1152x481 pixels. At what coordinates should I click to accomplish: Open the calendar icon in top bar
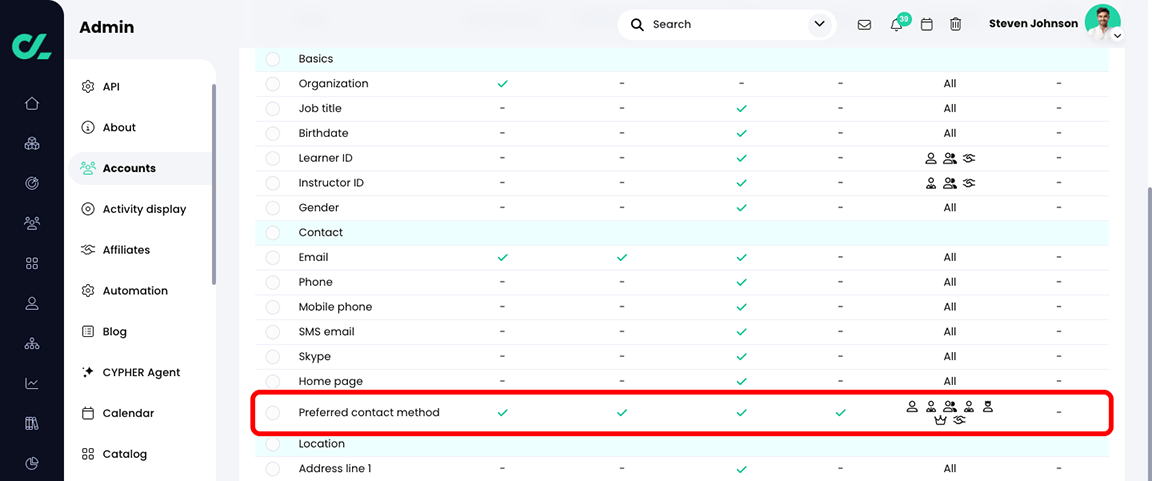pyautogui.click(x=927, y=24)
